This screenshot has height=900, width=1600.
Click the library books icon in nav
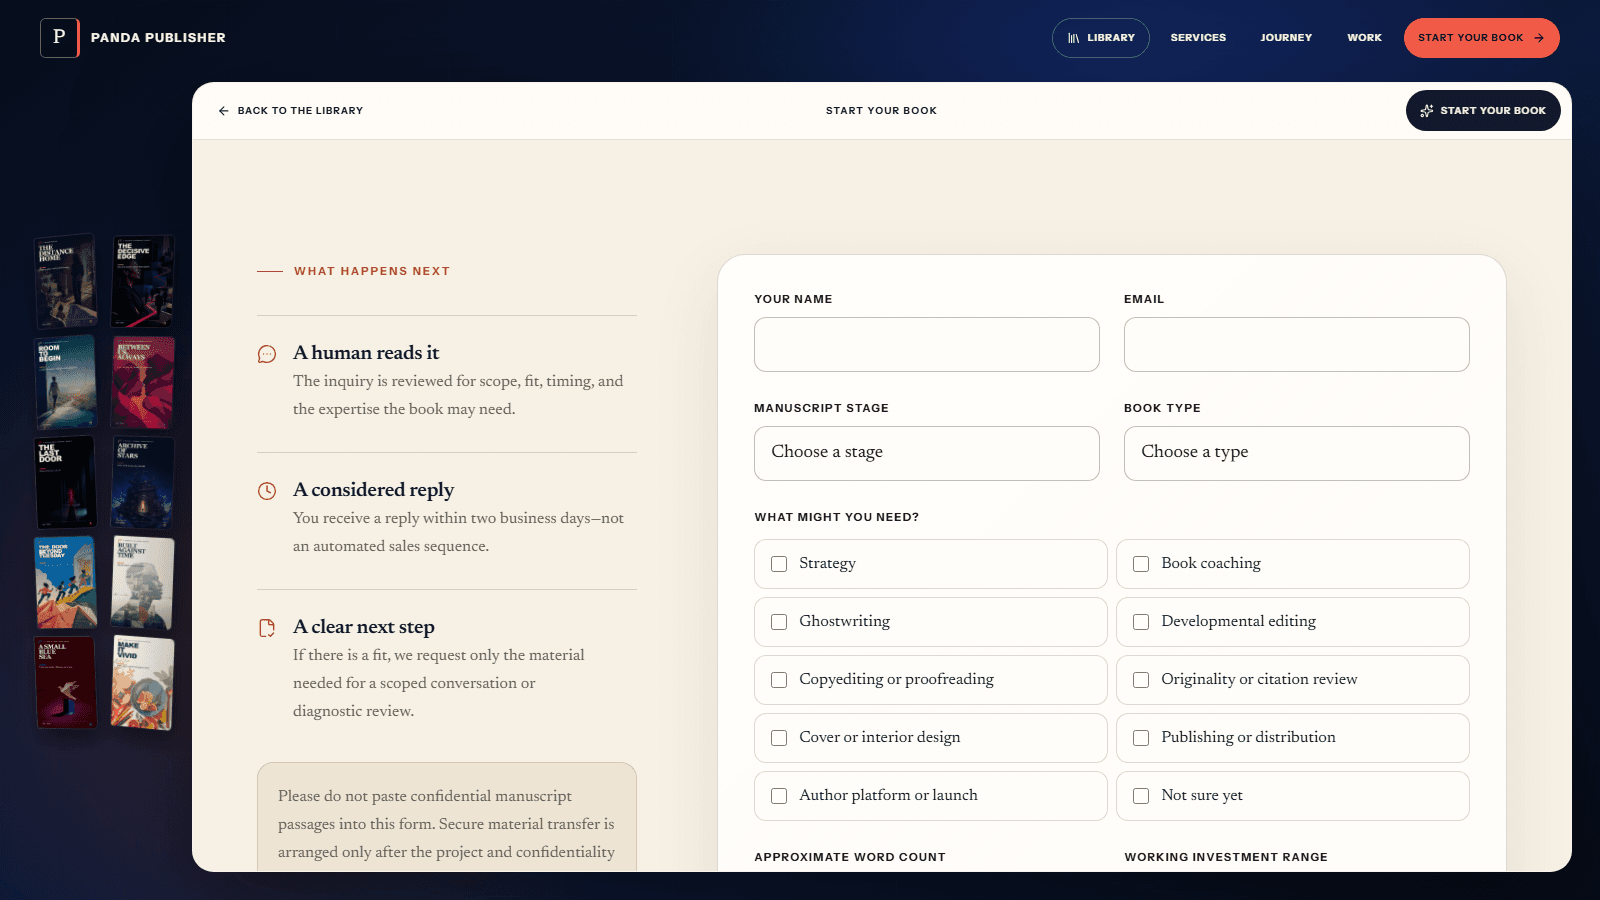click(x=1074, y=38)
